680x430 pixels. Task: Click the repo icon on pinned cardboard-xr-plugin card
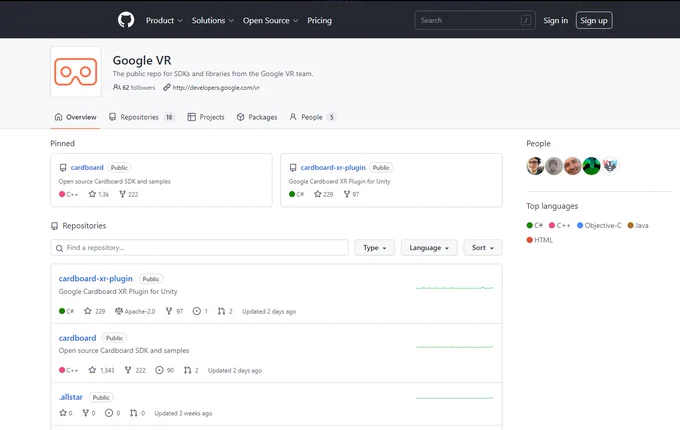[293, 167]
